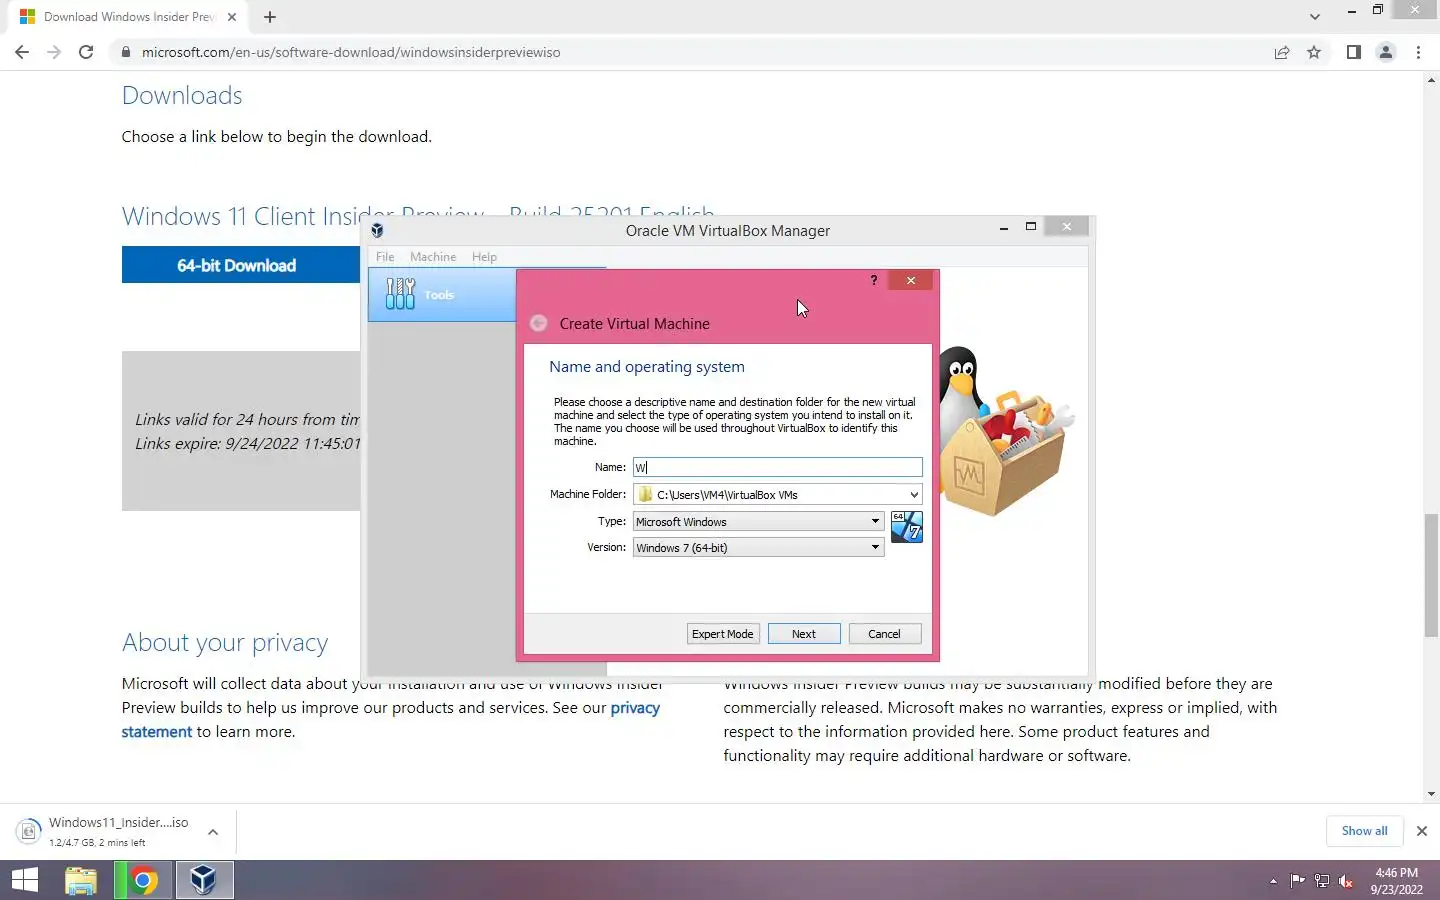
Task: Click the Downloads heading text
Action: tap(182, 95)
